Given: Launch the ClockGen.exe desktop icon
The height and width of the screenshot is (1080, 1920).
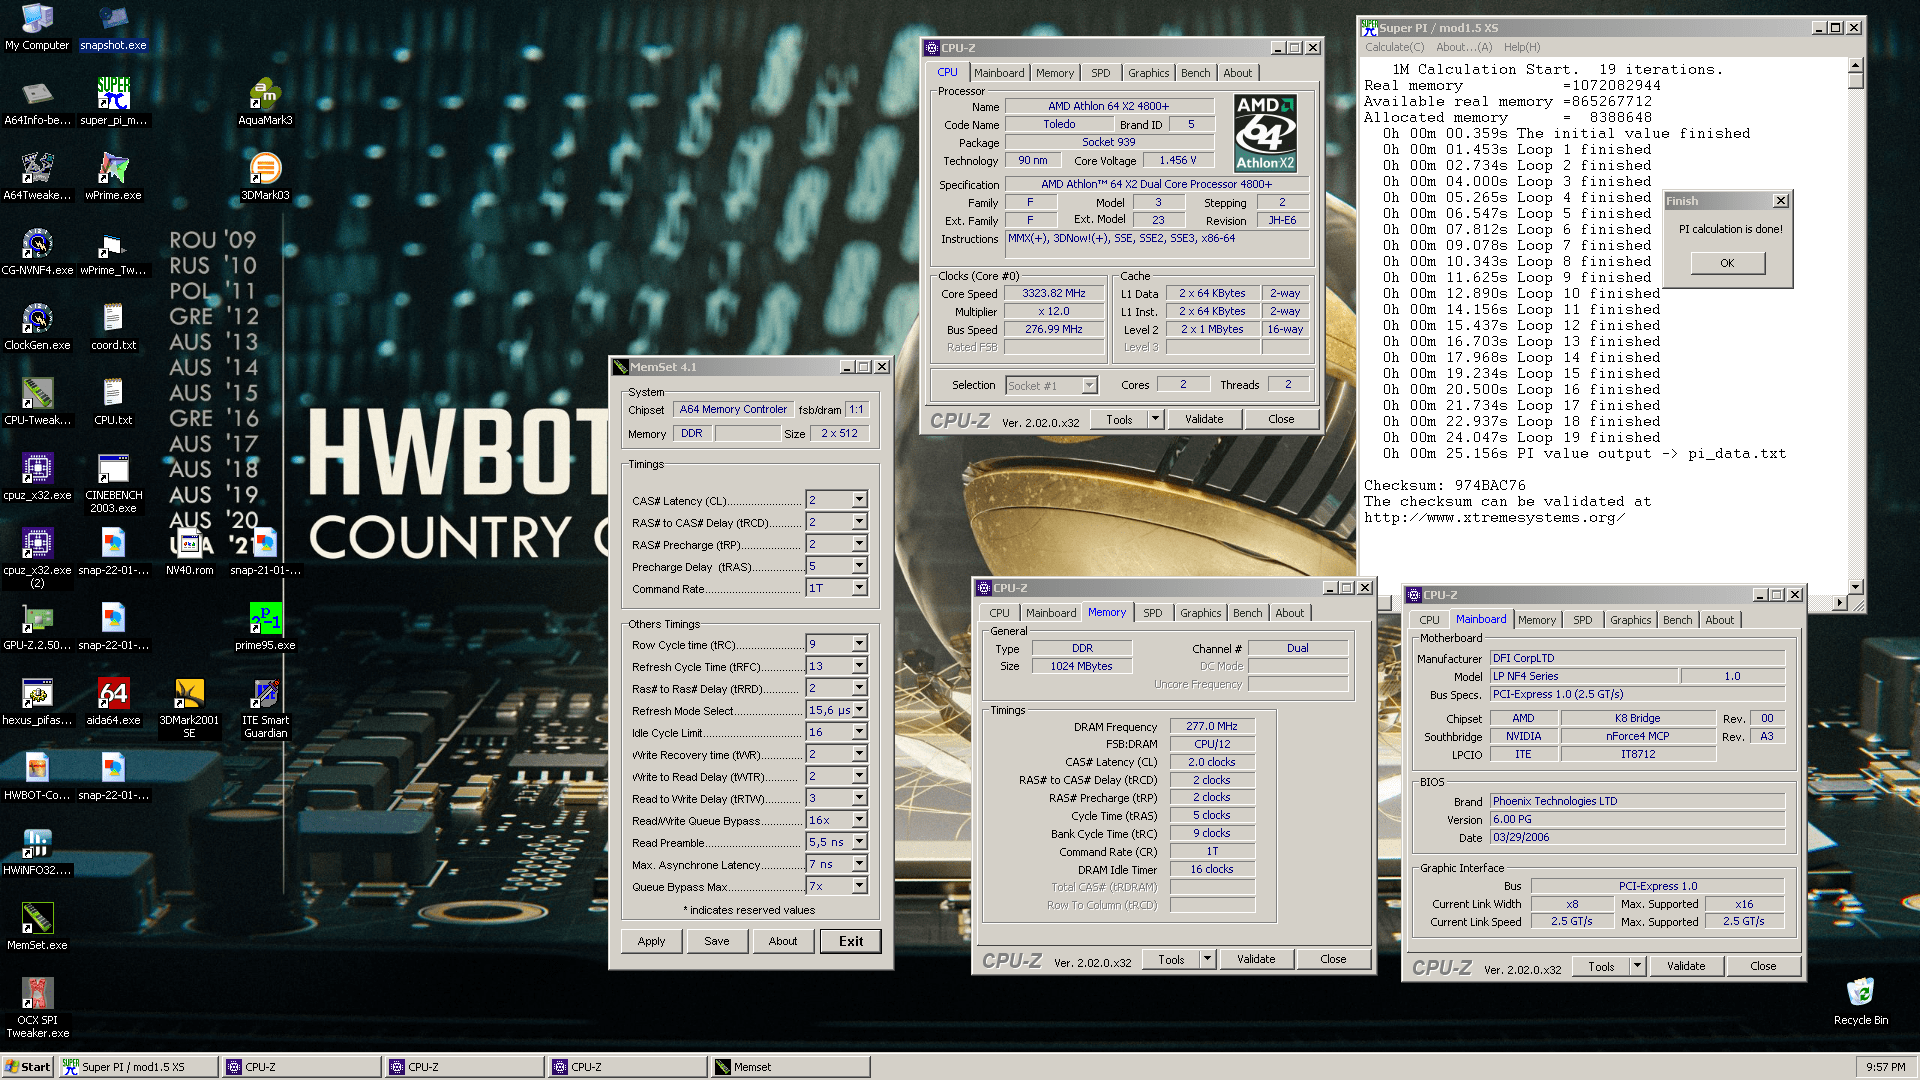Looking at the screenshot, I should 37,327.
